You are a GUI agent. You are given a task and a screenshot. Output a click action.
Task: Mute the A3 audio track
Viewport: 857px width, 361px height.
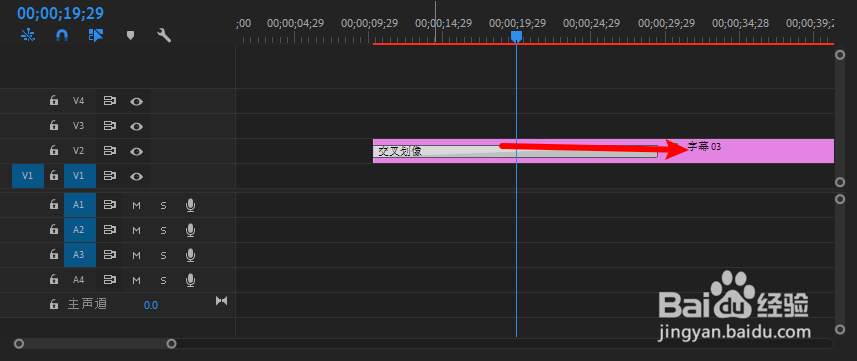[x=137, y=255]
